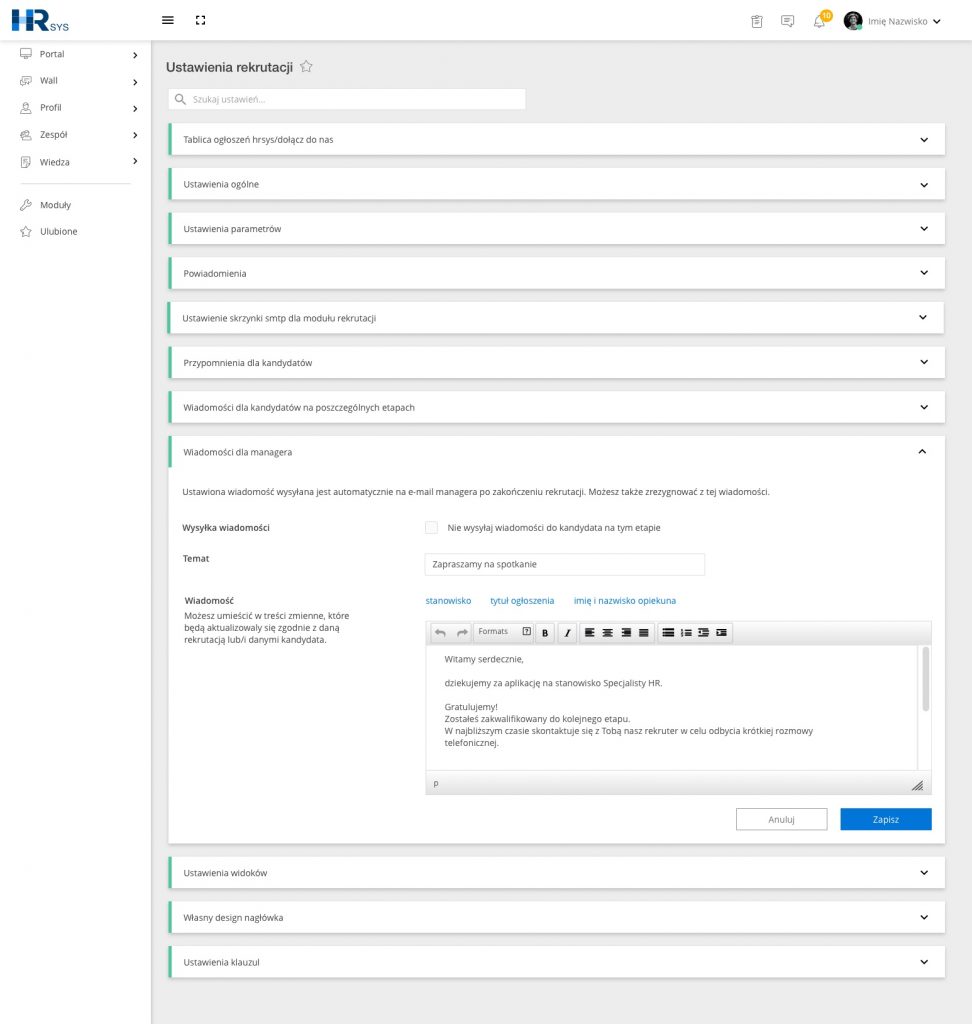
Task: Toggle italic formatting in the message editor
Action: (567, 632)
